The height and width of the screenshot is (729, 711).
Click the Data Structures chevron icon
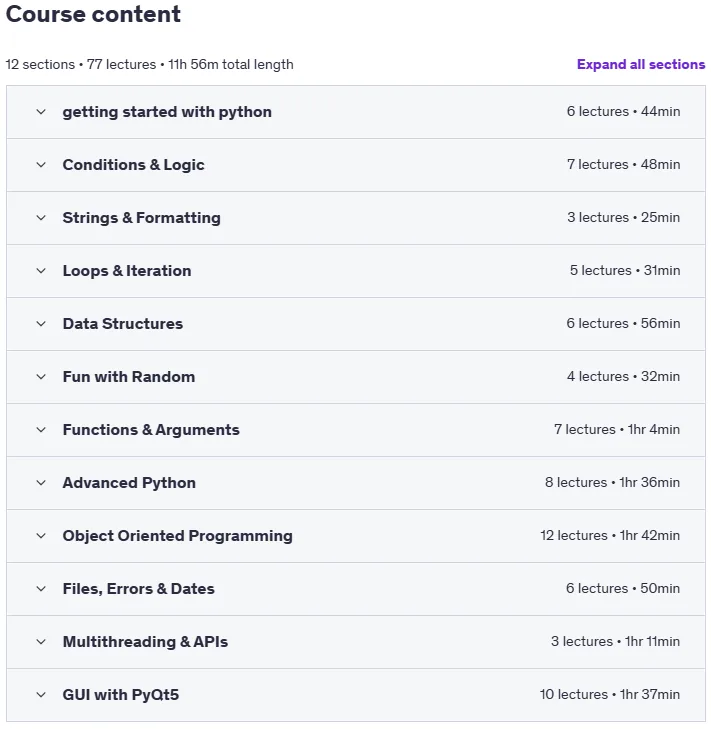click(x=41, y=324)
